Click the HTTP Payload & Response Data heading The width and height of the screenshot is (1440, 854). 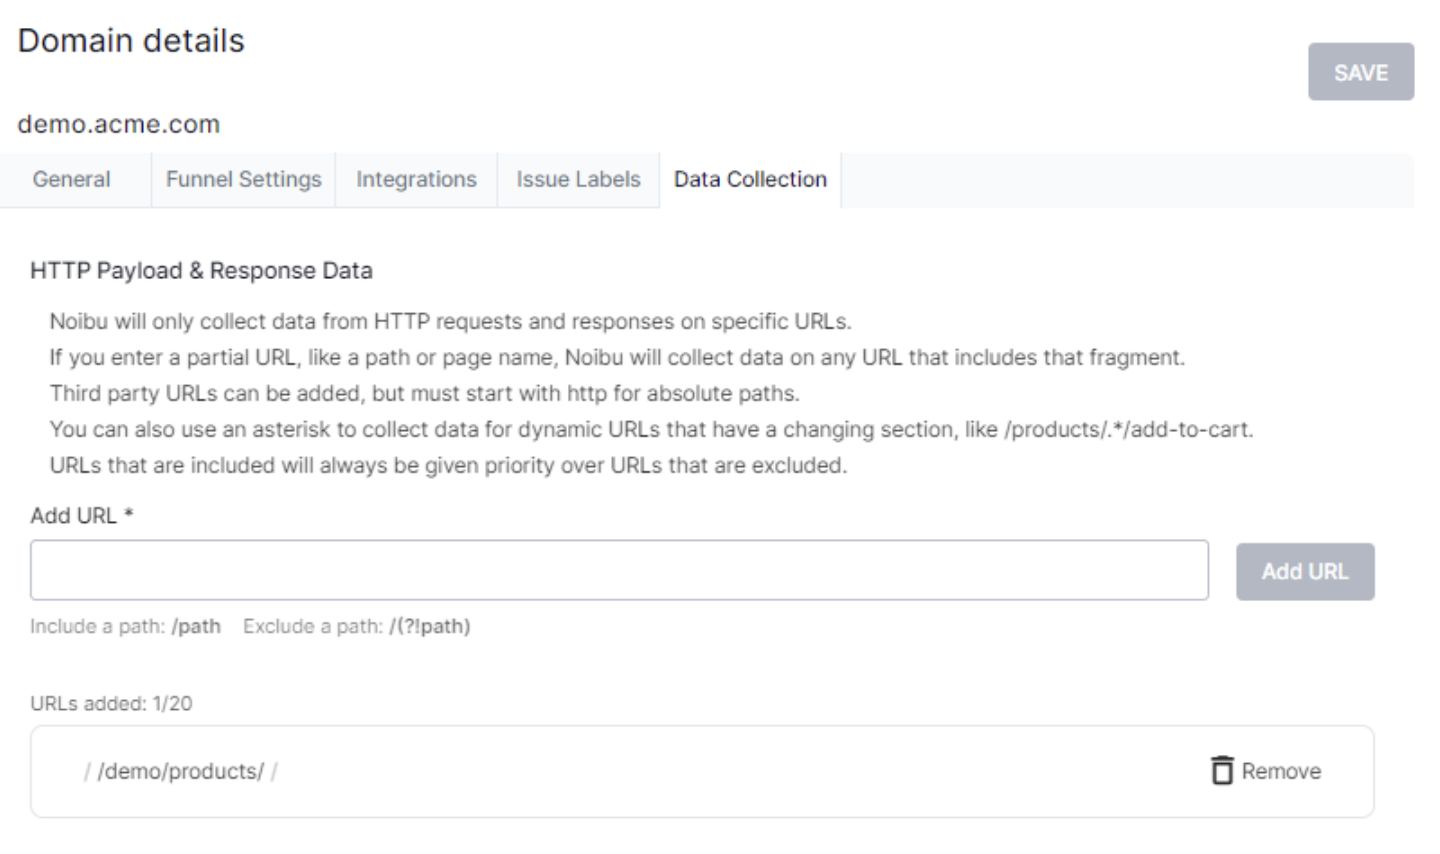point(201,271)
